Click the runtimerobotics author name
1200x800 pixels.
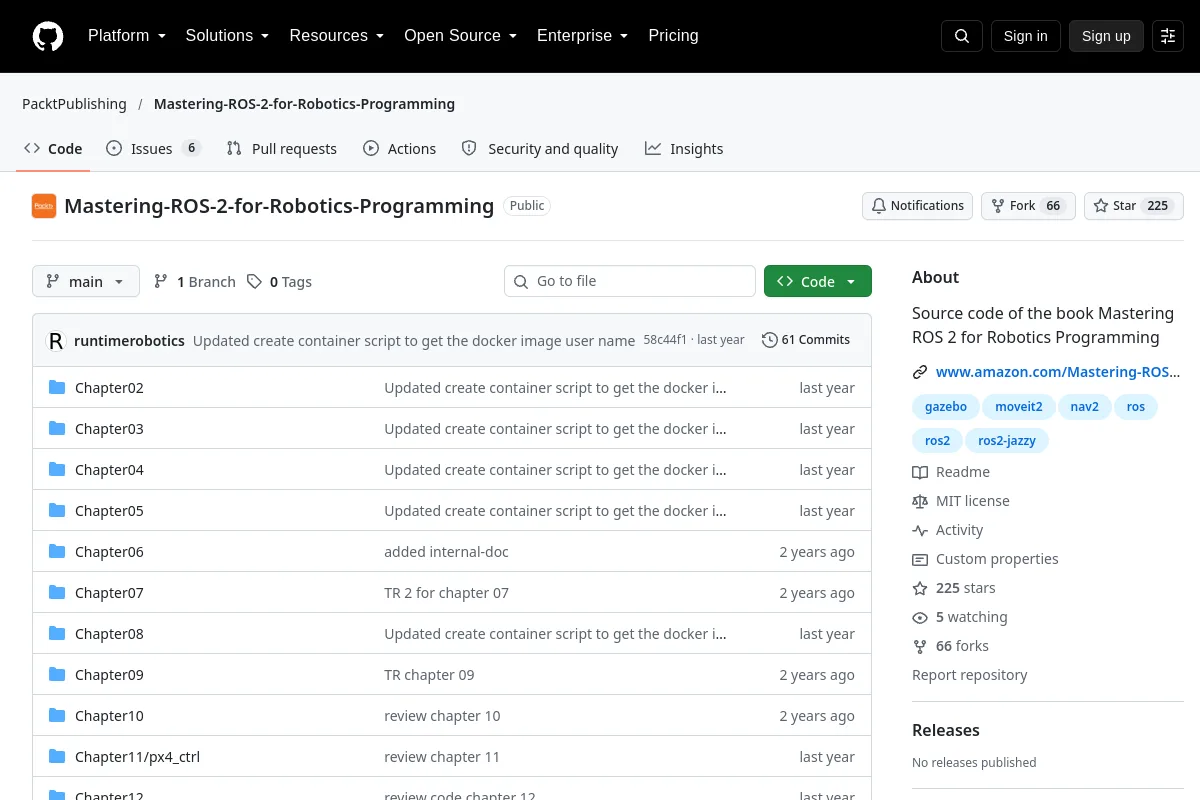129,341
